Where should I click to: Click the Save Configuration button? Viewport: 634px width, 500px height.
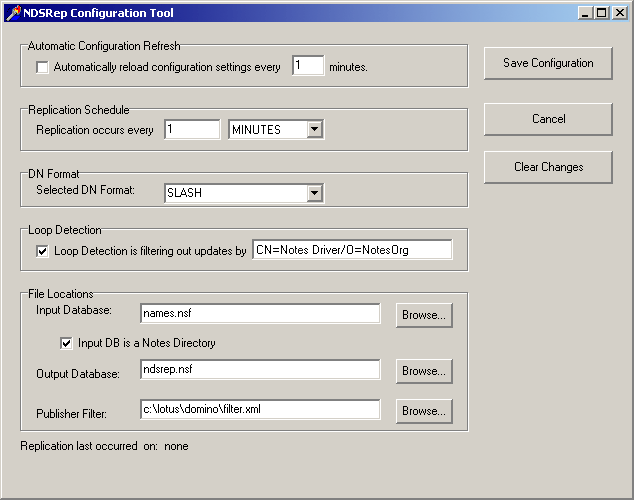coord(548,63)
